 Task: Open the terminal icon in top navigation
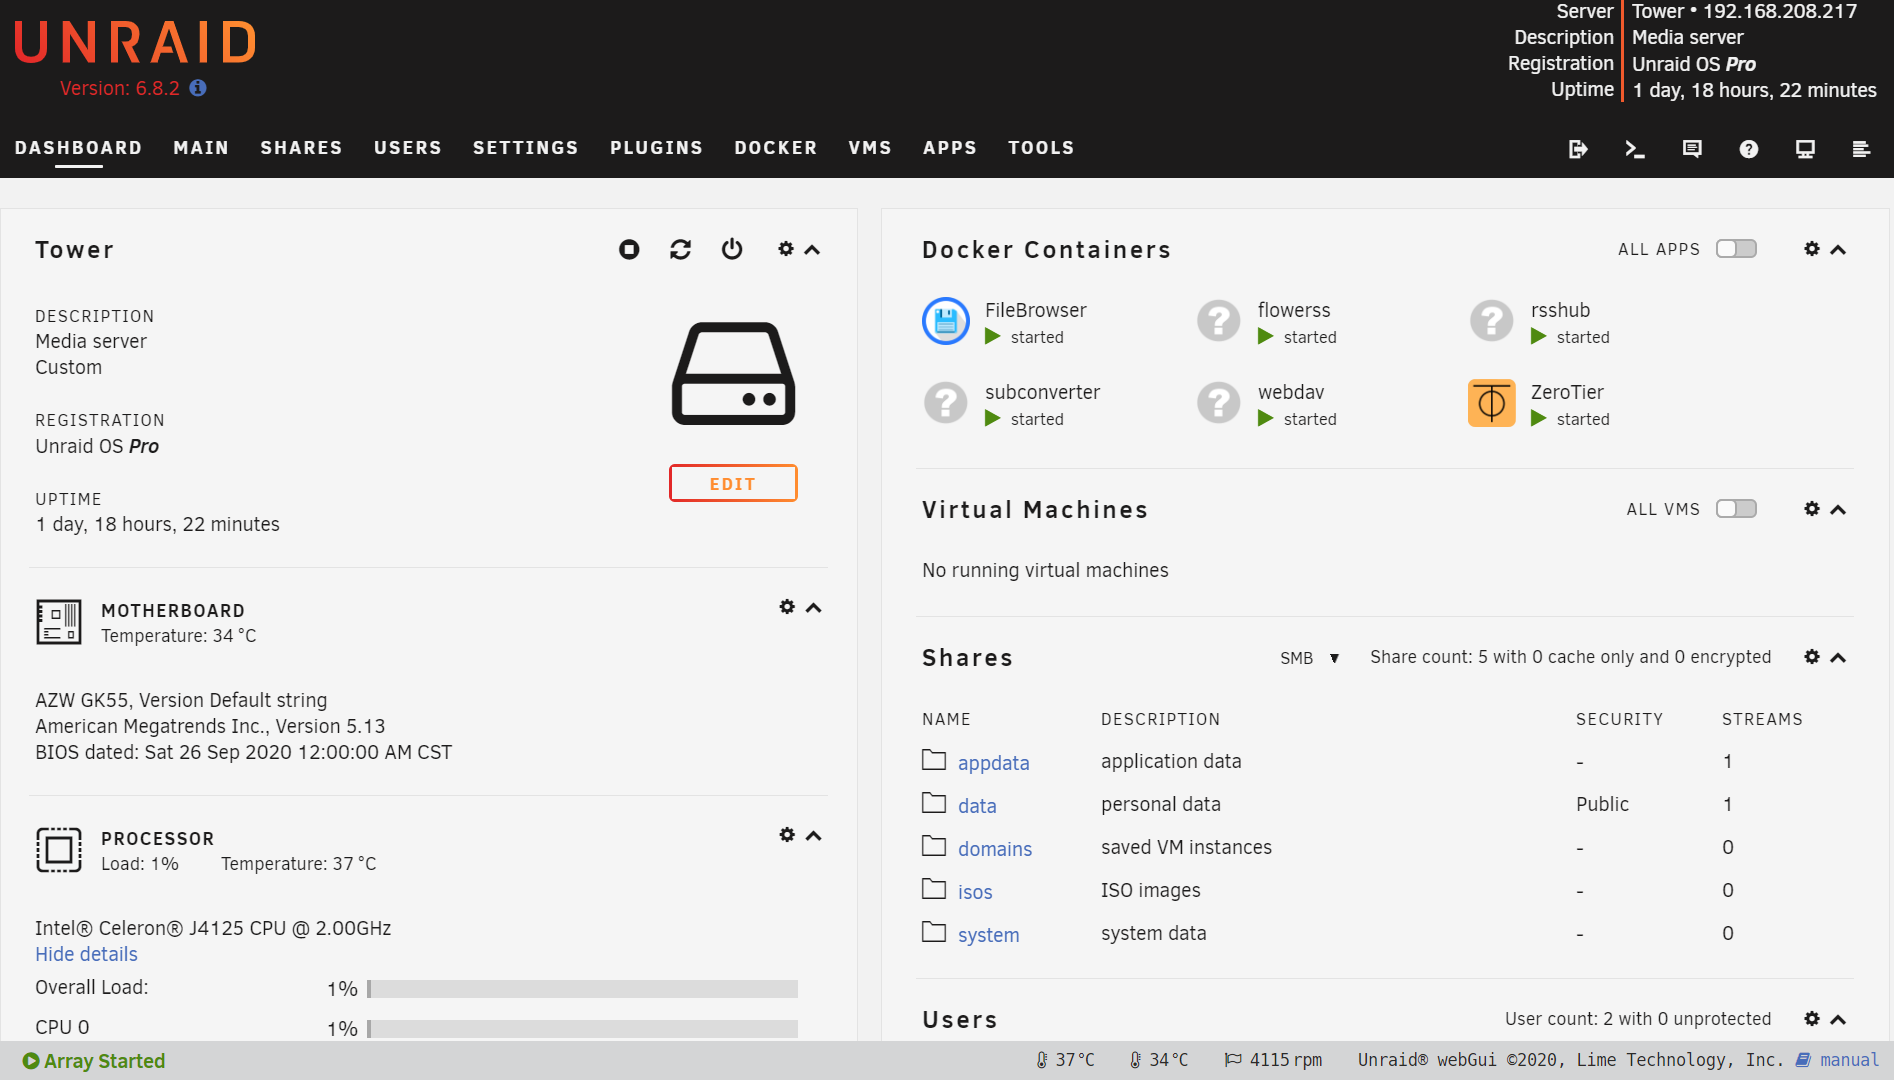pyautogui.click(x=1635, y=149)
